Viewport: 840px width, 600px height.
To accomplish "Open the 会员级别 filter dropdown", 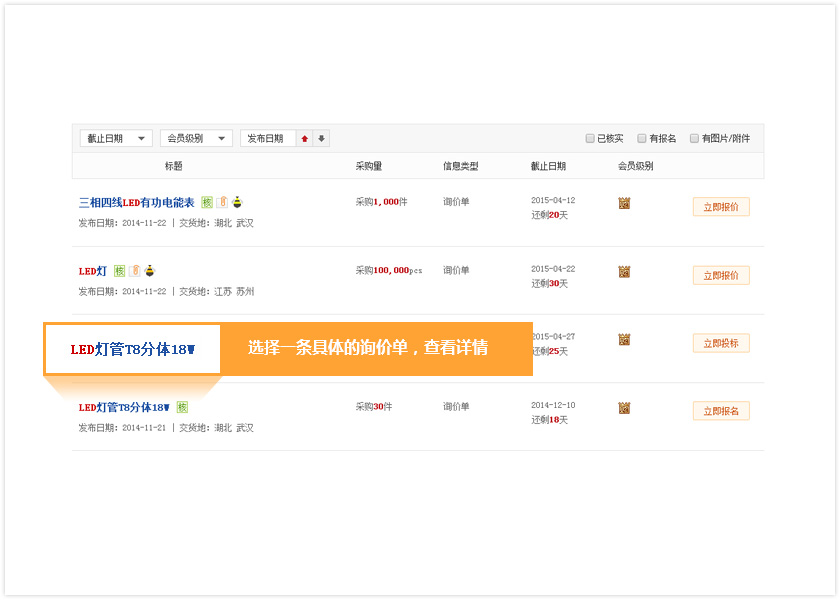I will coord(196,138).
